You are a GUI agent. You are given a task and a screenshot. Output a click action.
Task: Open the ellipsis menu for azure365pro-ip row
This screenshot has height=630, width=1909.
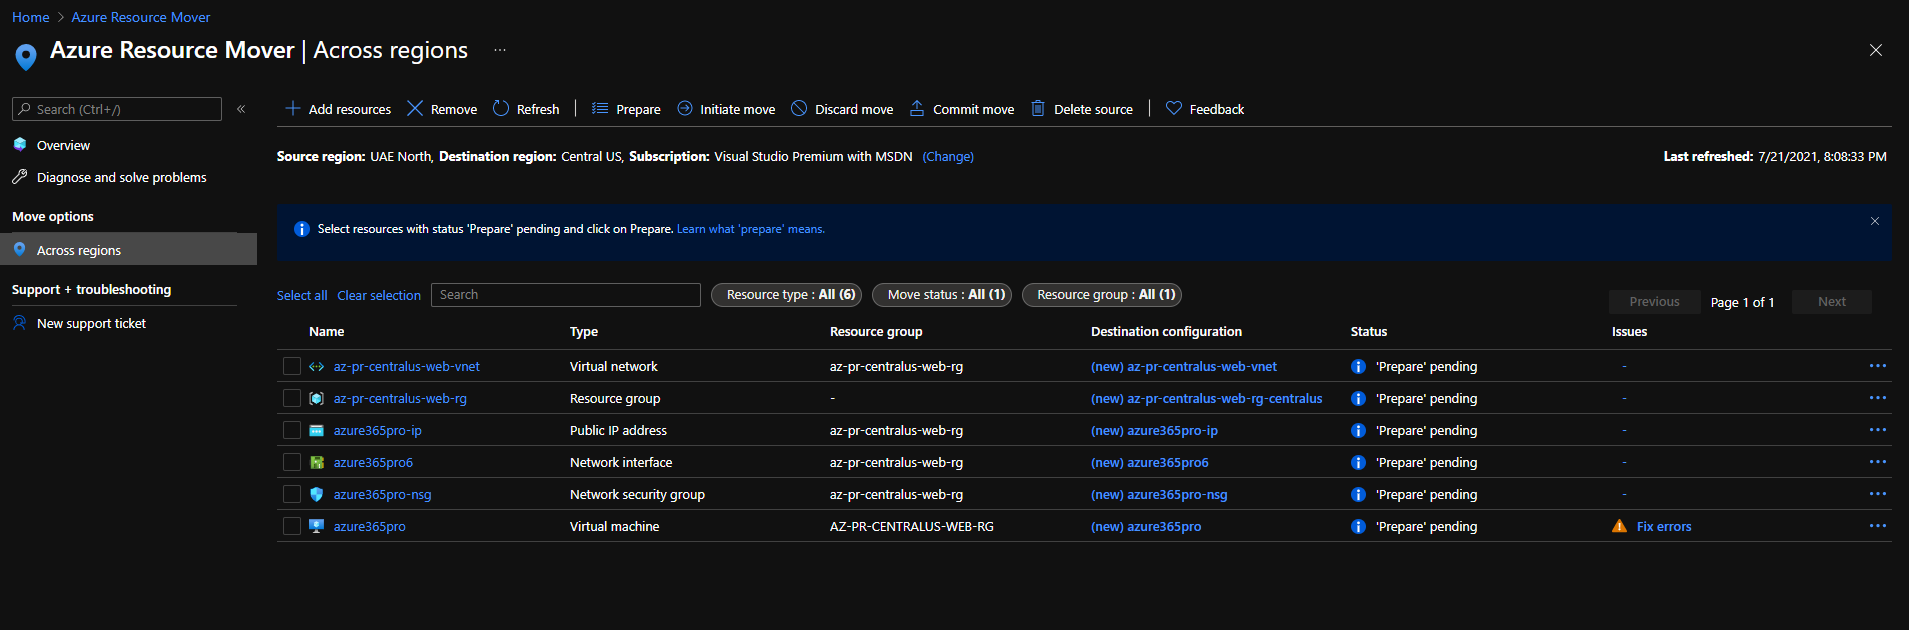click(1878, 430)
